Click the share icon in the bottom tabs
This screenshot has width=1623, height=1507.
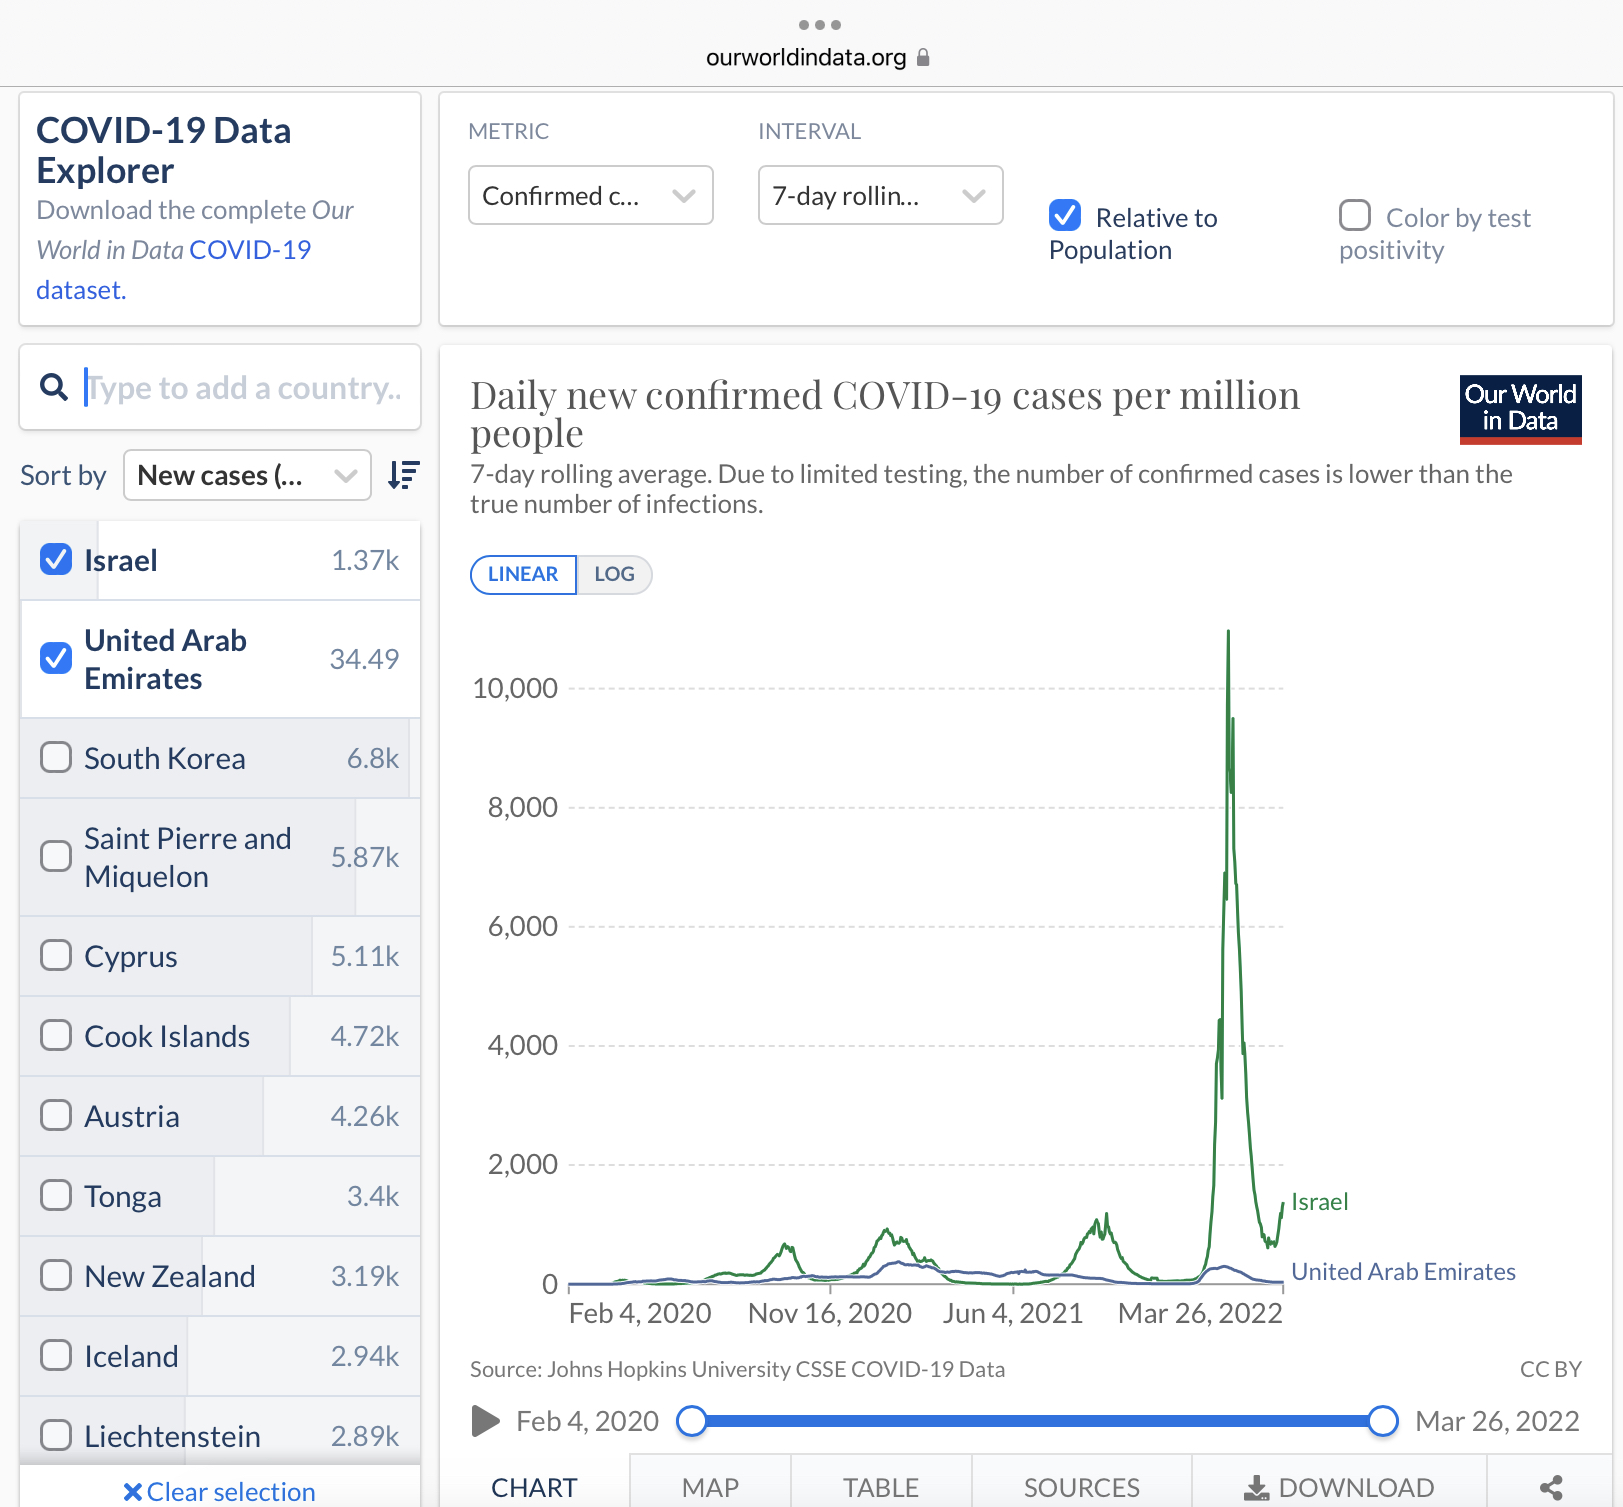point(1551,1487)
